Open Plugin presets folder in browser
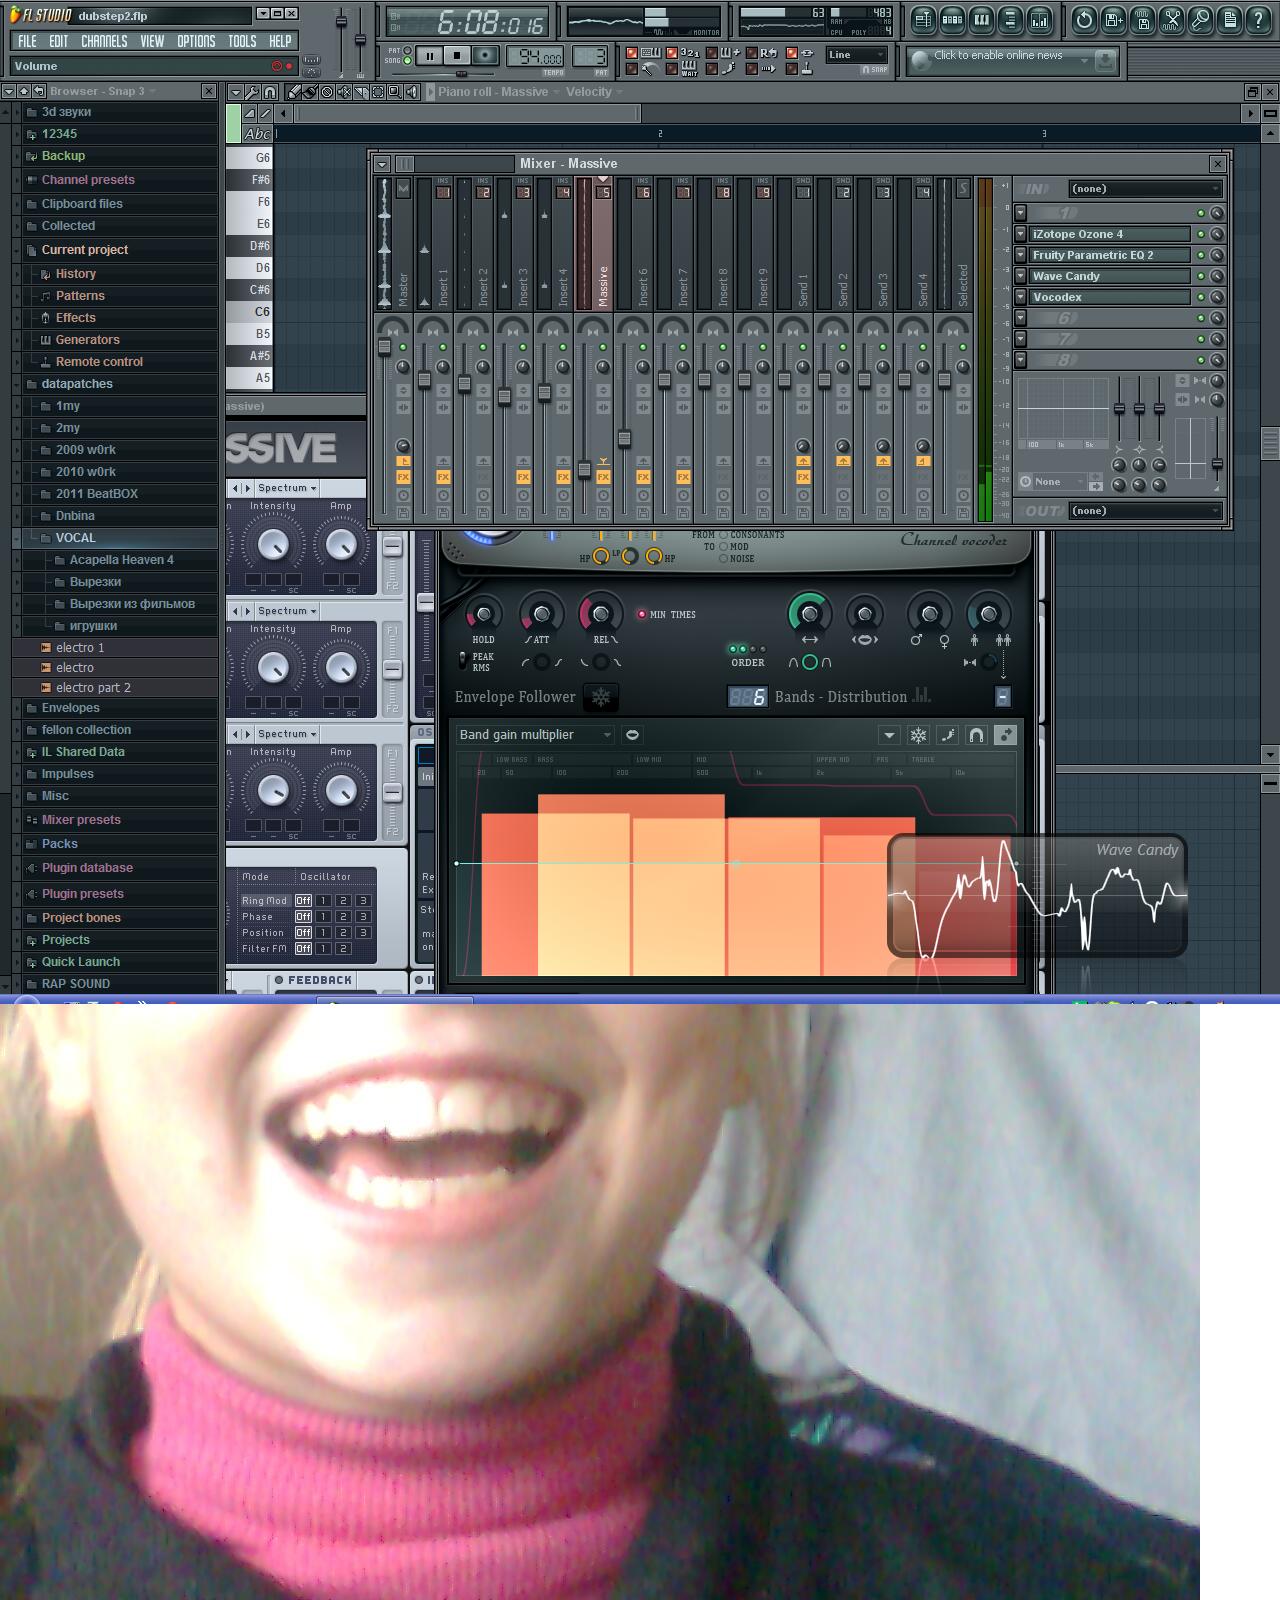The width and height of the screenshot is (1280, 1600). pos(83,894)
